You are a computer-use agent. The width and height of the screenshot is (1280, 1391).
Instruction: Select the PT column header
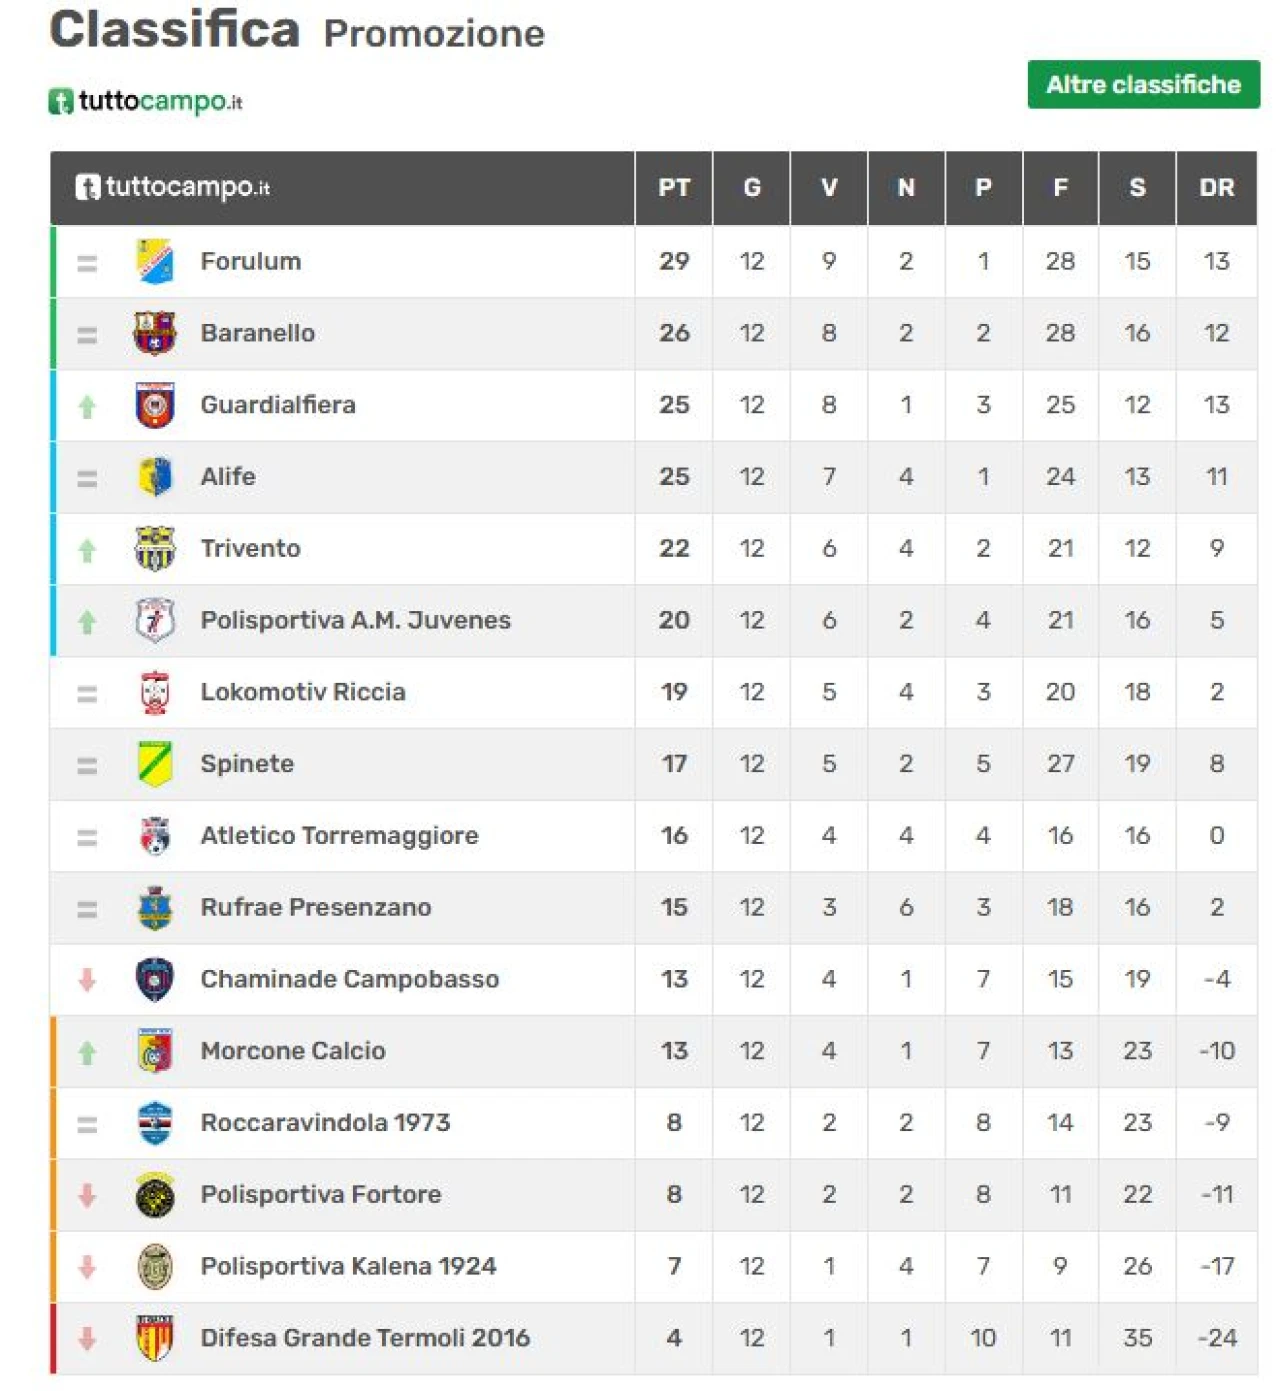point(674,188)
